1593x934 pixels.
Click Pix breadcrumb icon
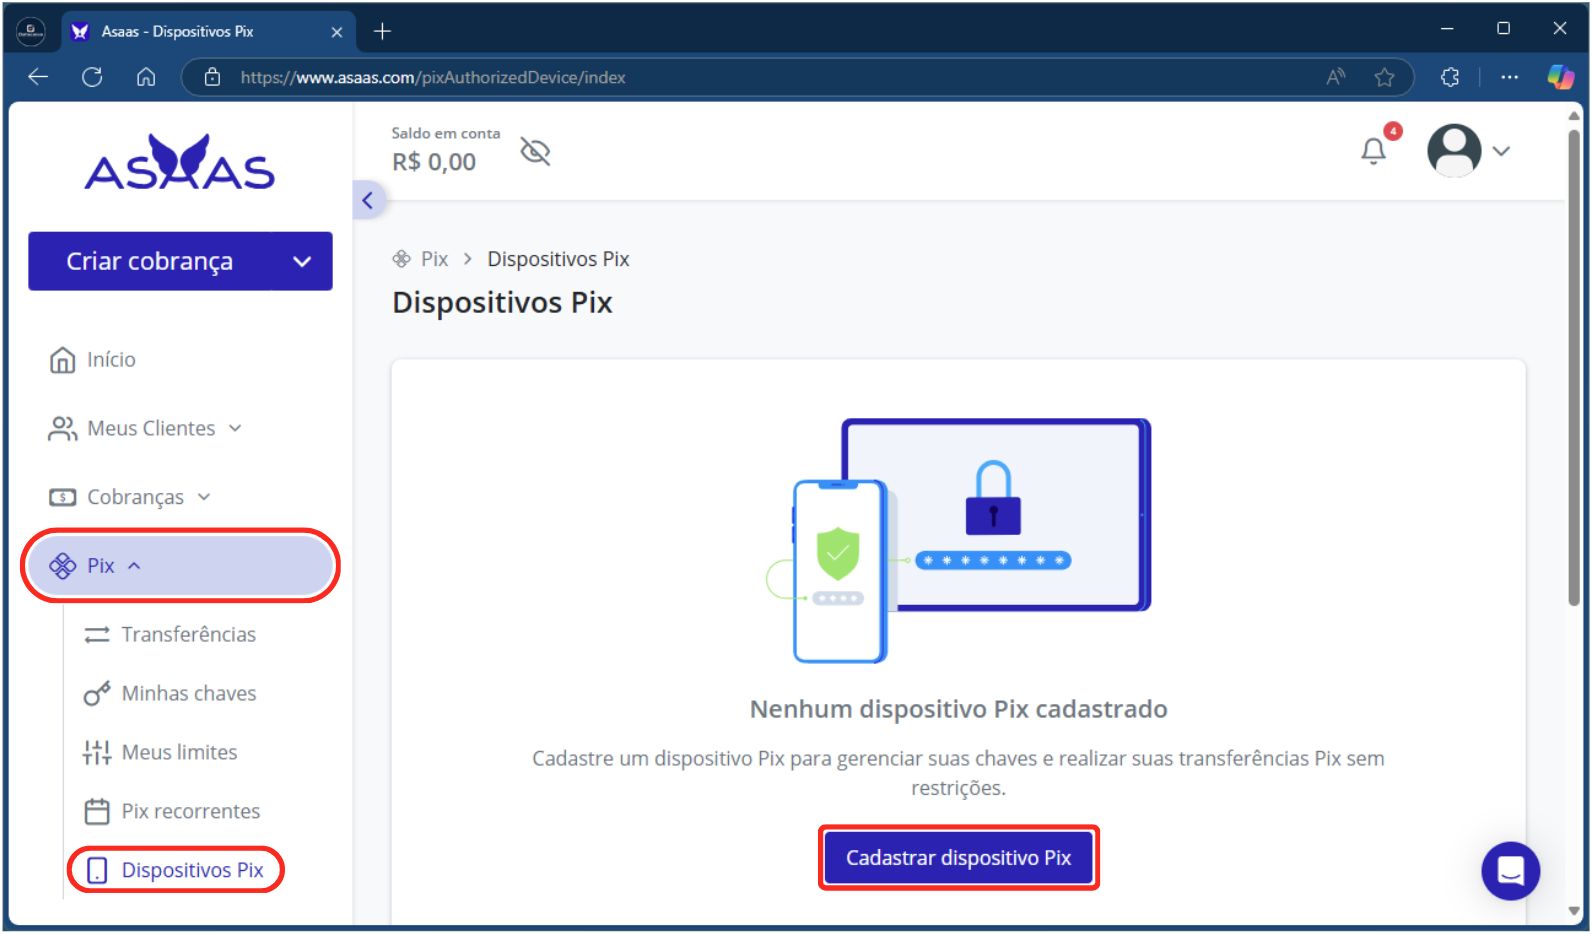point(402,259)
